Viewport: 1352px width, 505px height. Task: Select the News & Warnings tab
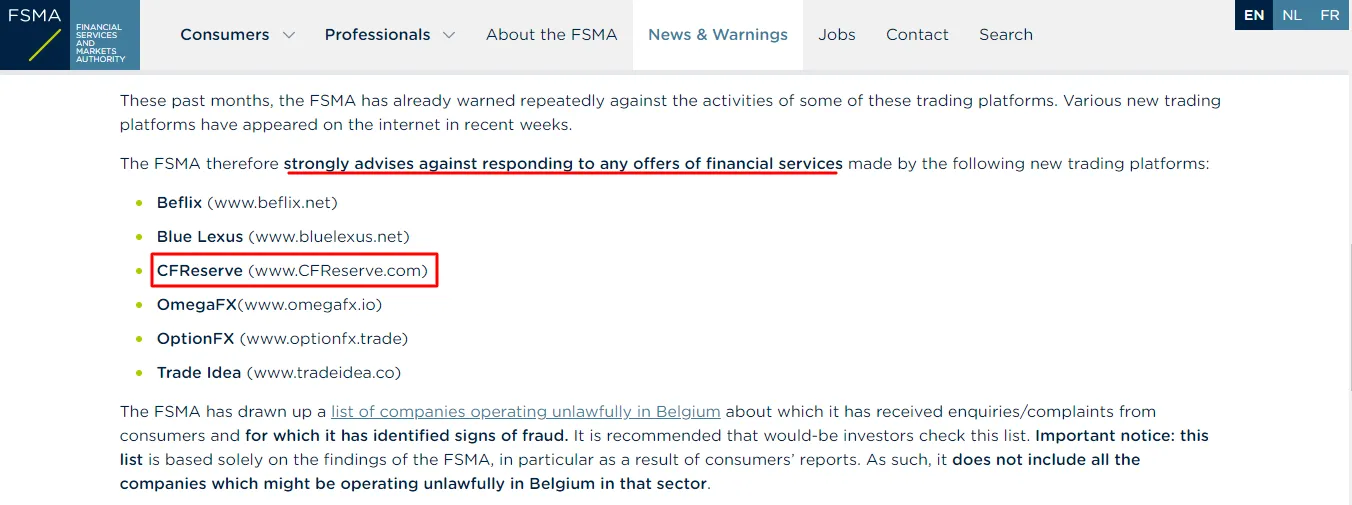718,35
